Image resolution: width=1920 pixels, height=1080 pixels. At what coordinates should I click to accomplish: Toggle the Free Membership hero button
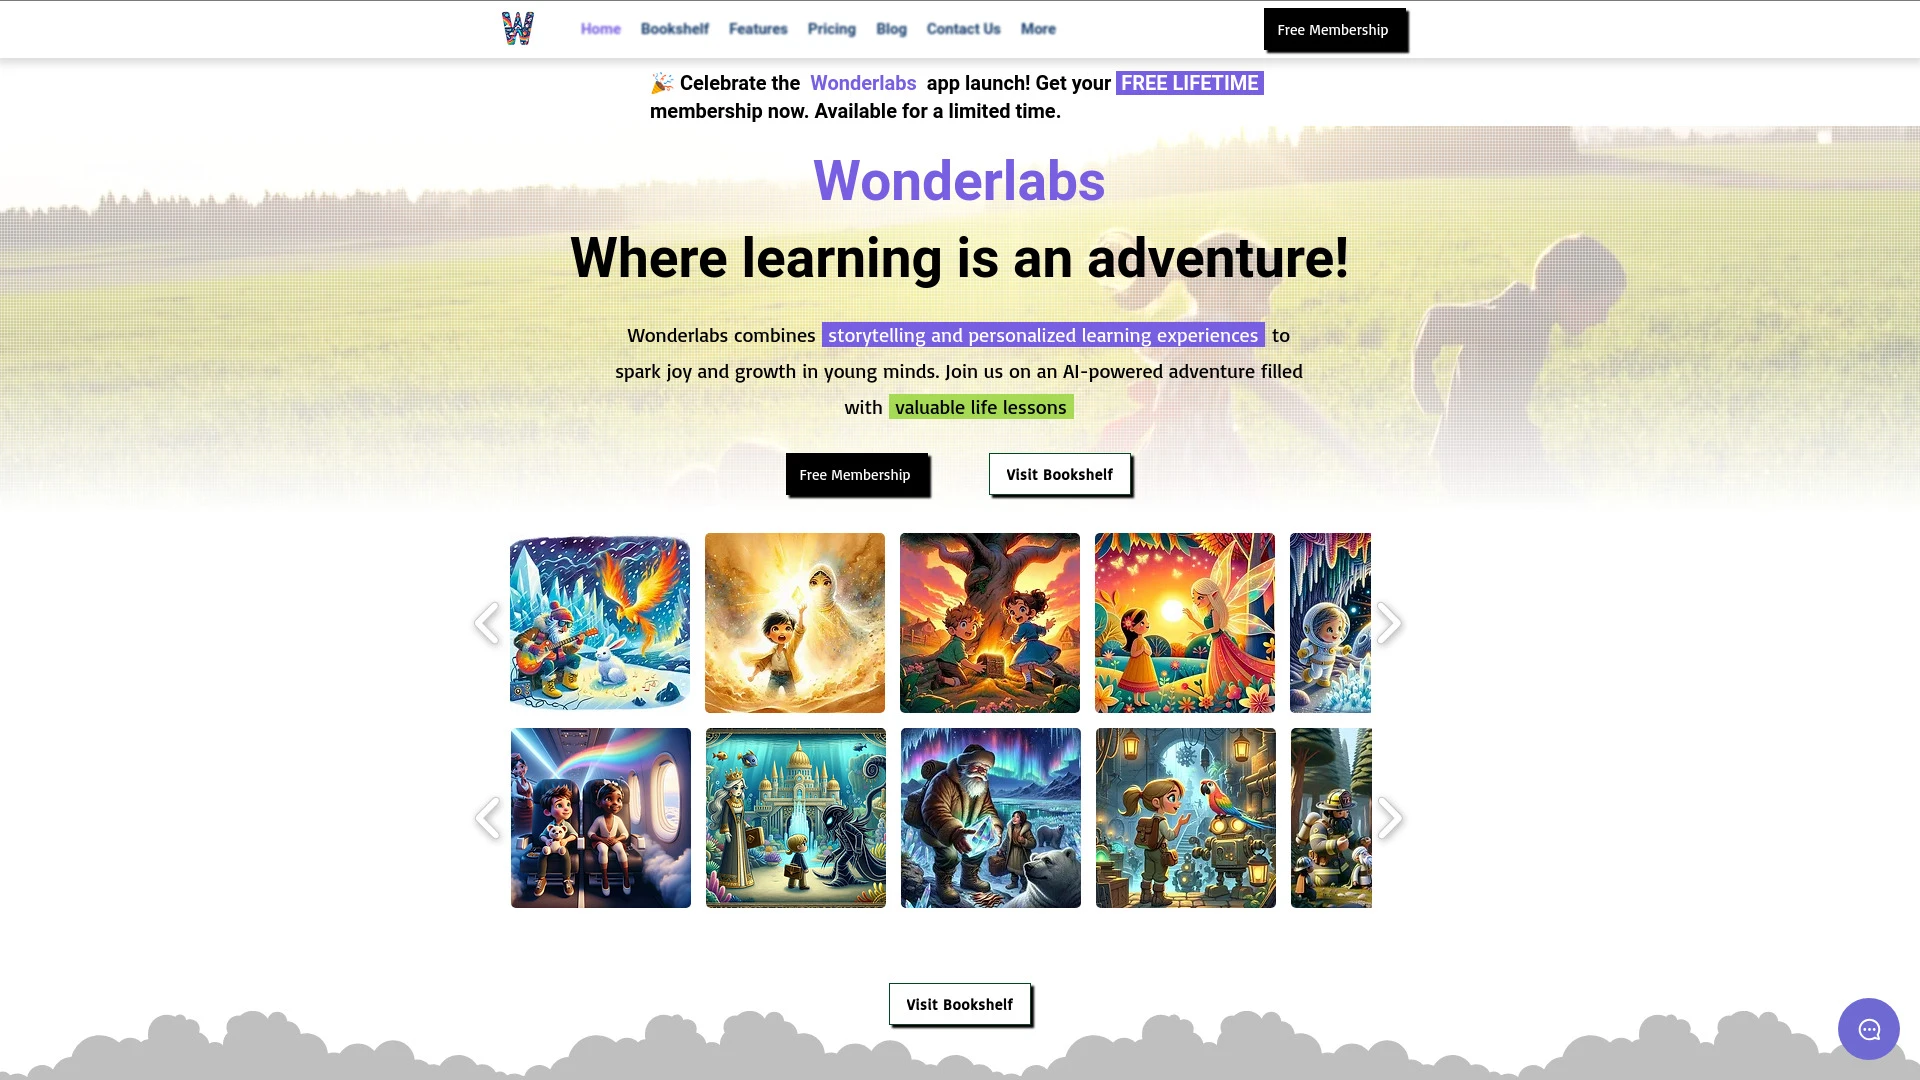[x=855, y=473]
